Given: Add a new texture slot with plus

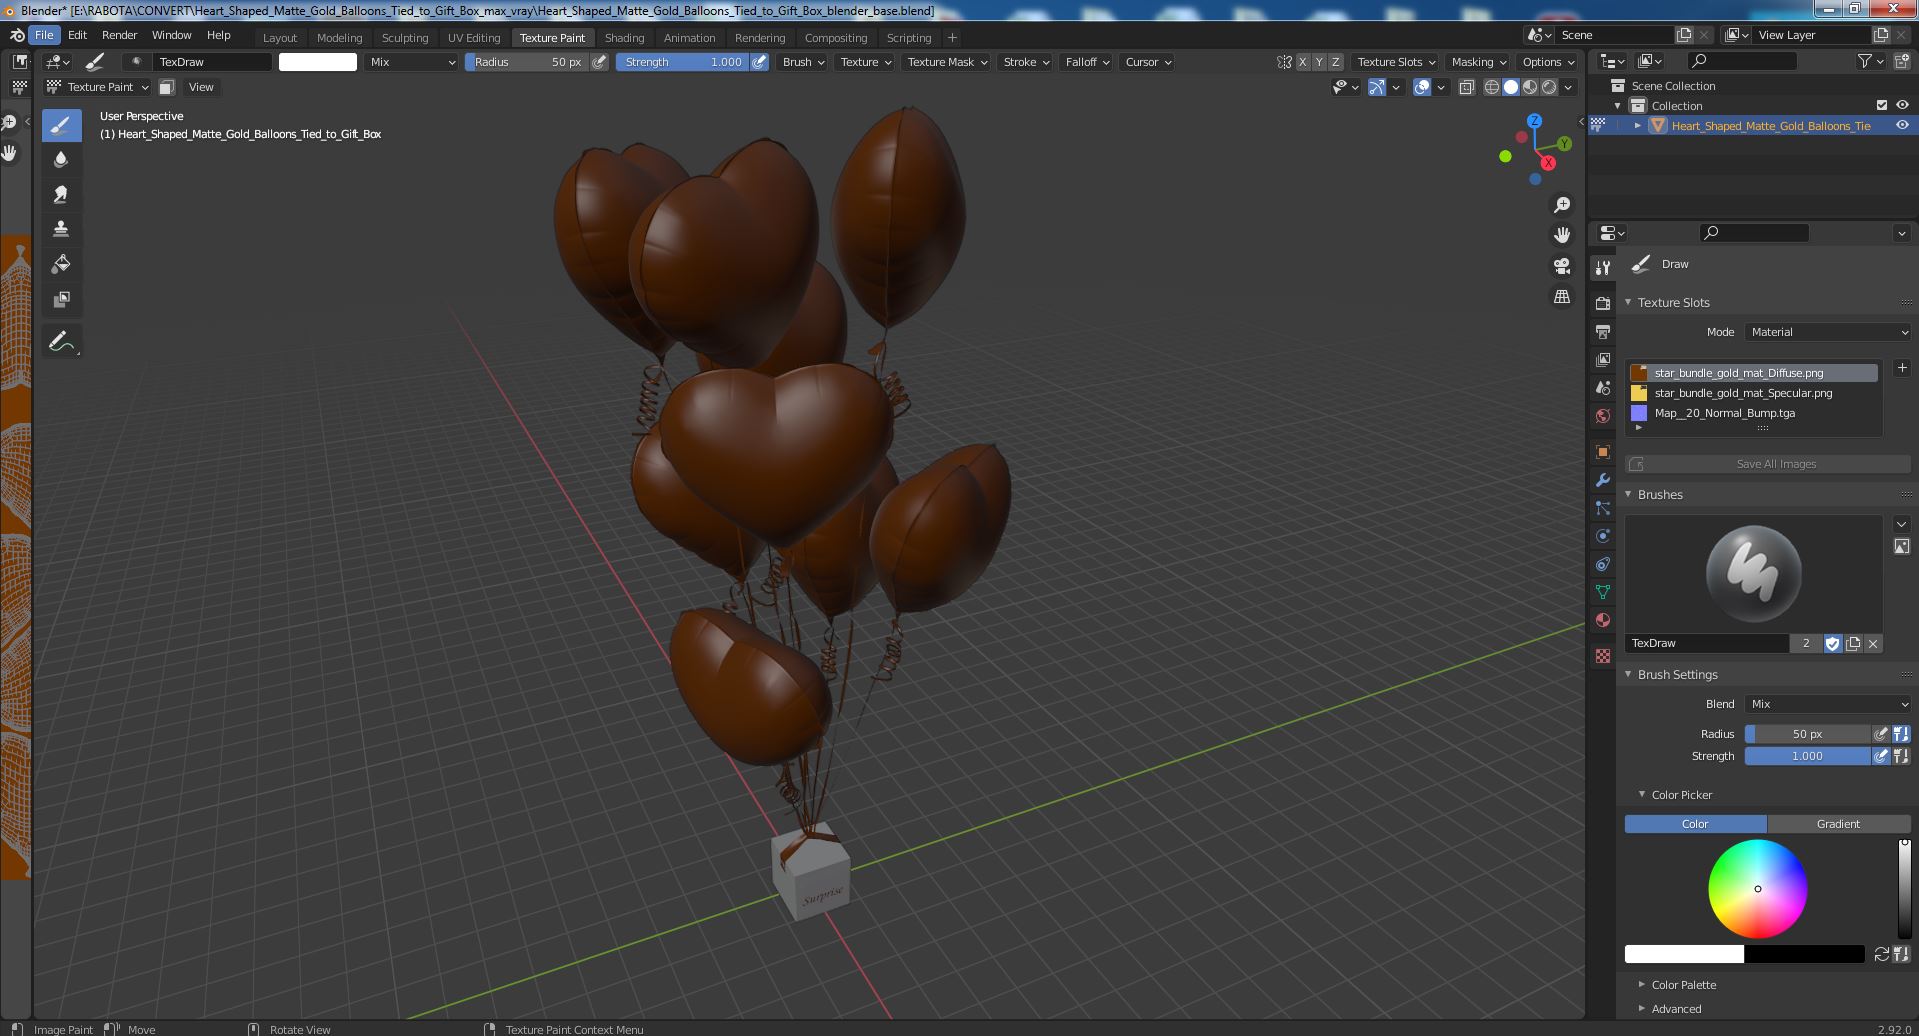Looking at the screenshot, I should click(1902, 368).
